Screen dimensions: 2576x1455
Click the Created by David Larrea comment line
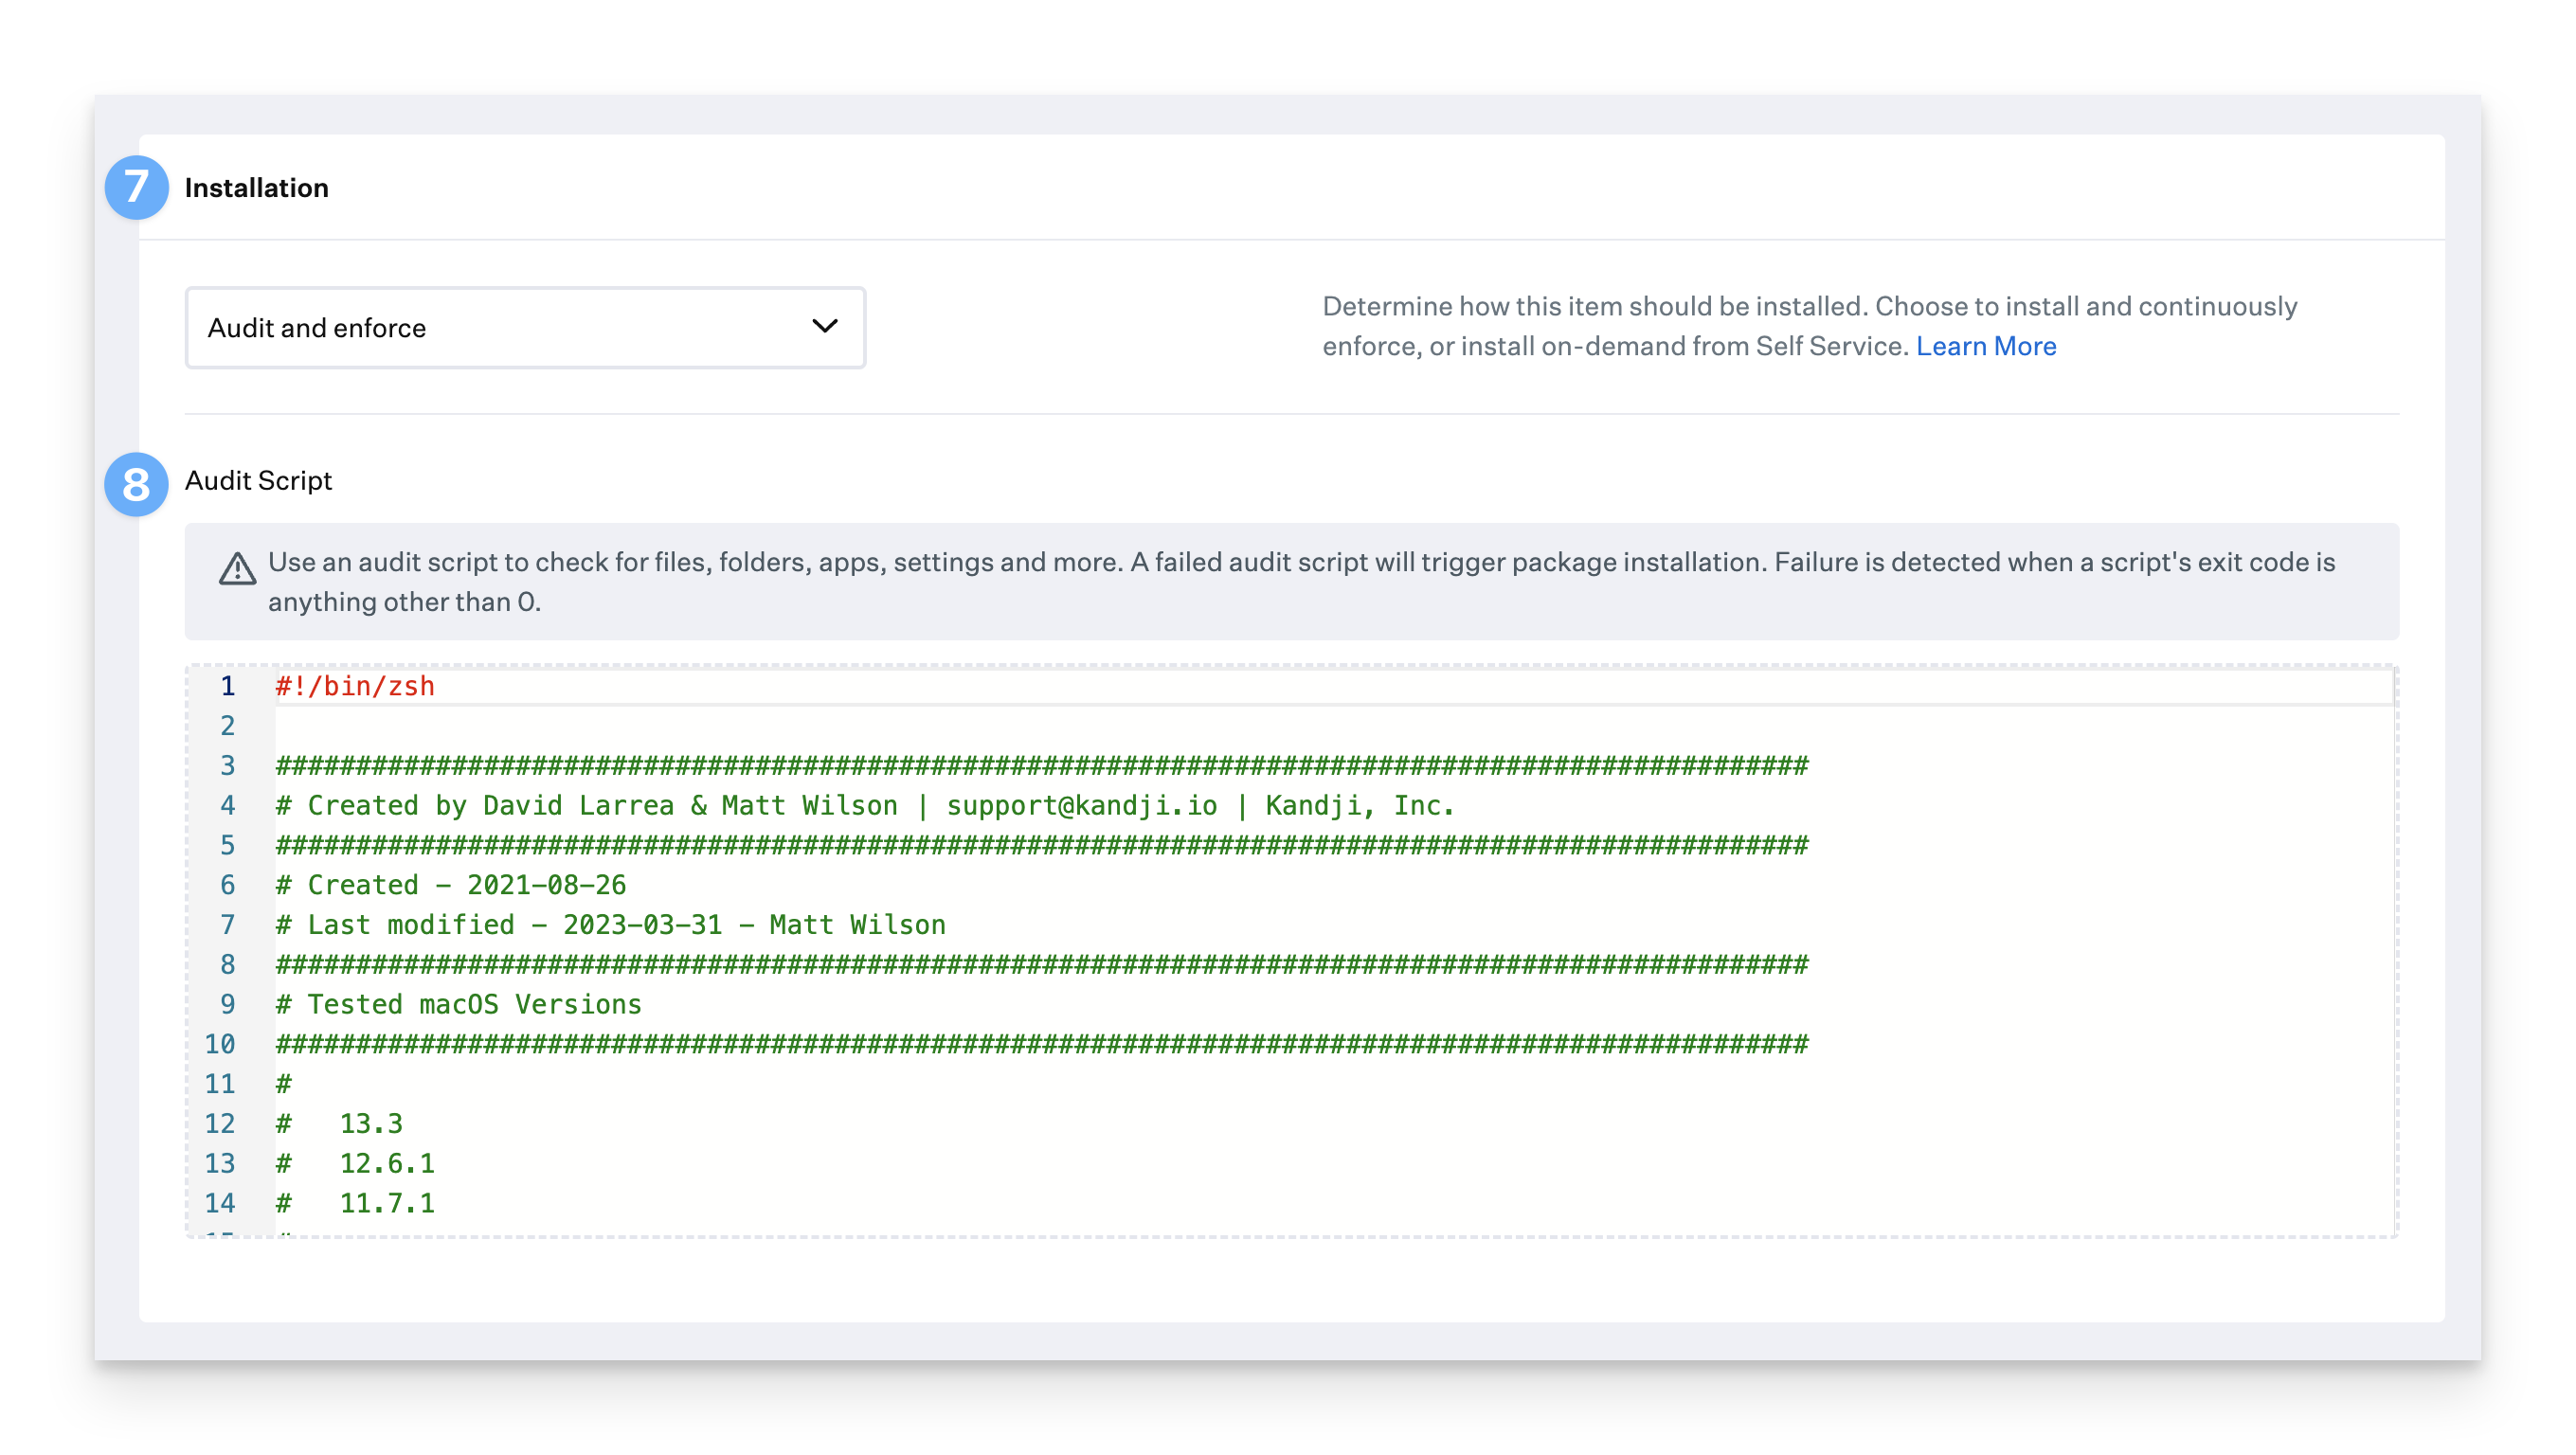[864, 806]
